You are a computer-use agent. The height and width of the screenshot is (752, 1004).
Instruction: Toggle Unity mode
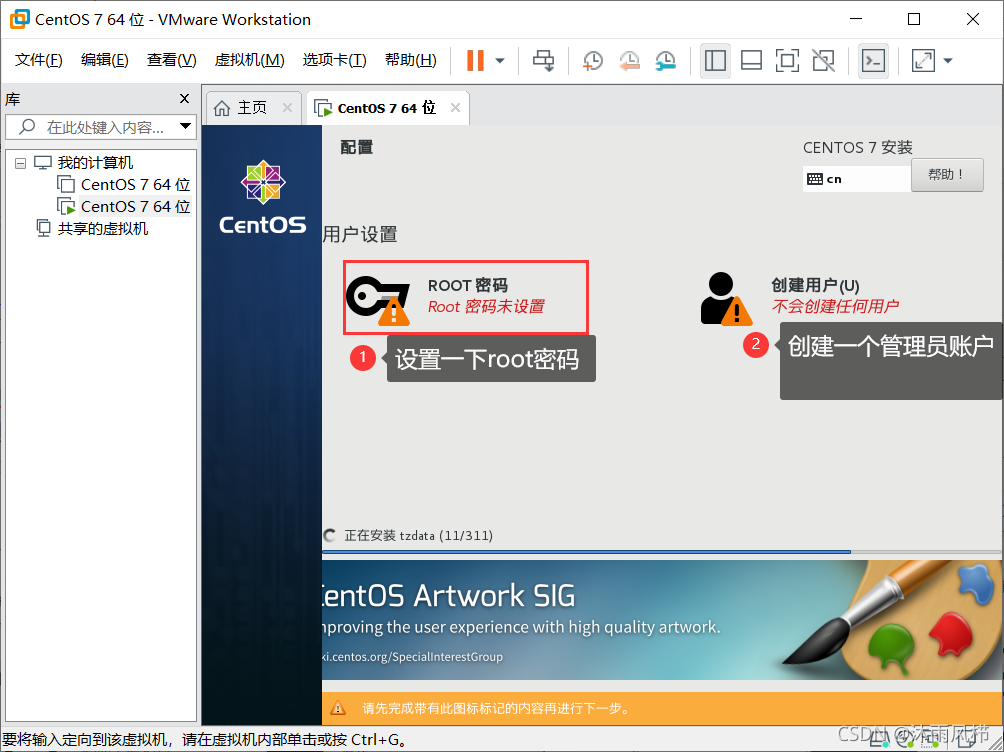[x=823, y=60]
